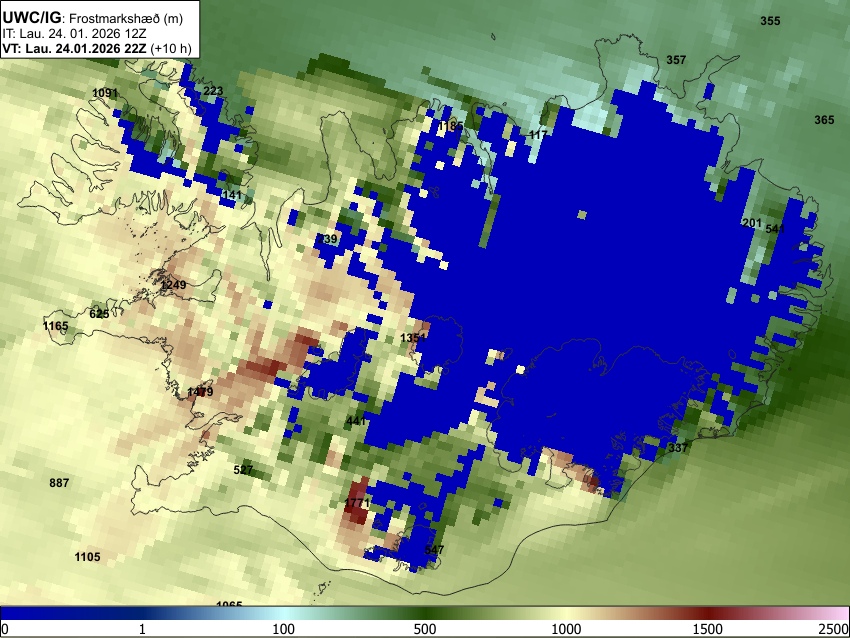
Task: Click the value label 201
Action: point(752,223)
